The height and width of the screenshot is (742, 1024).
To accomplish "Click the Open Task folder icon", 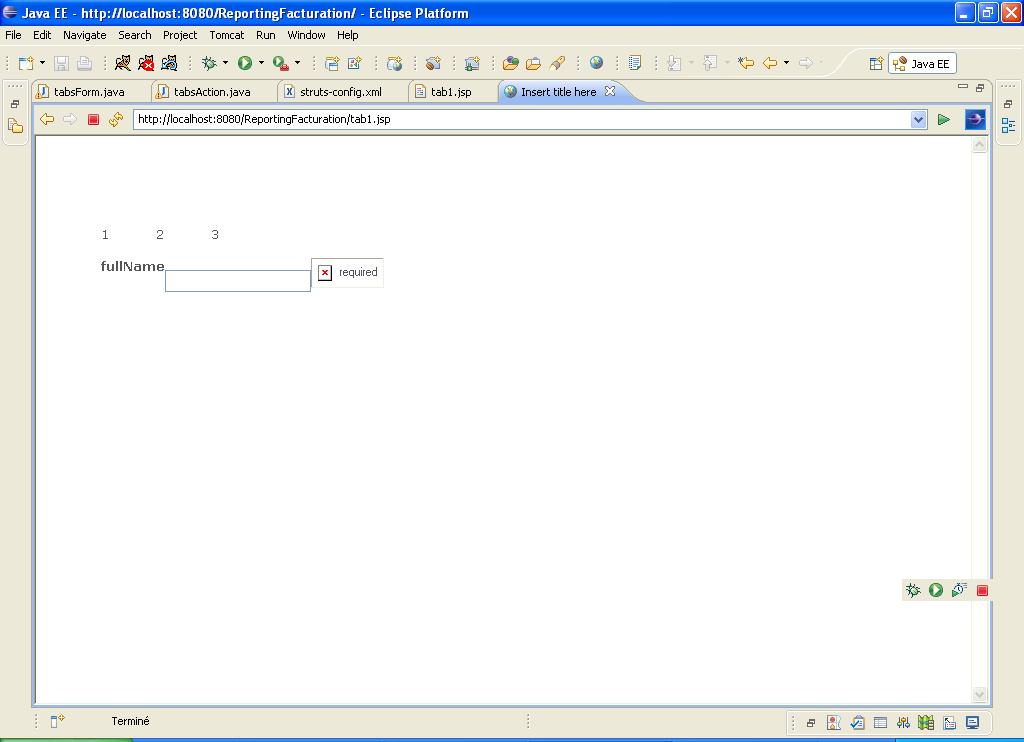I will 534,63.
